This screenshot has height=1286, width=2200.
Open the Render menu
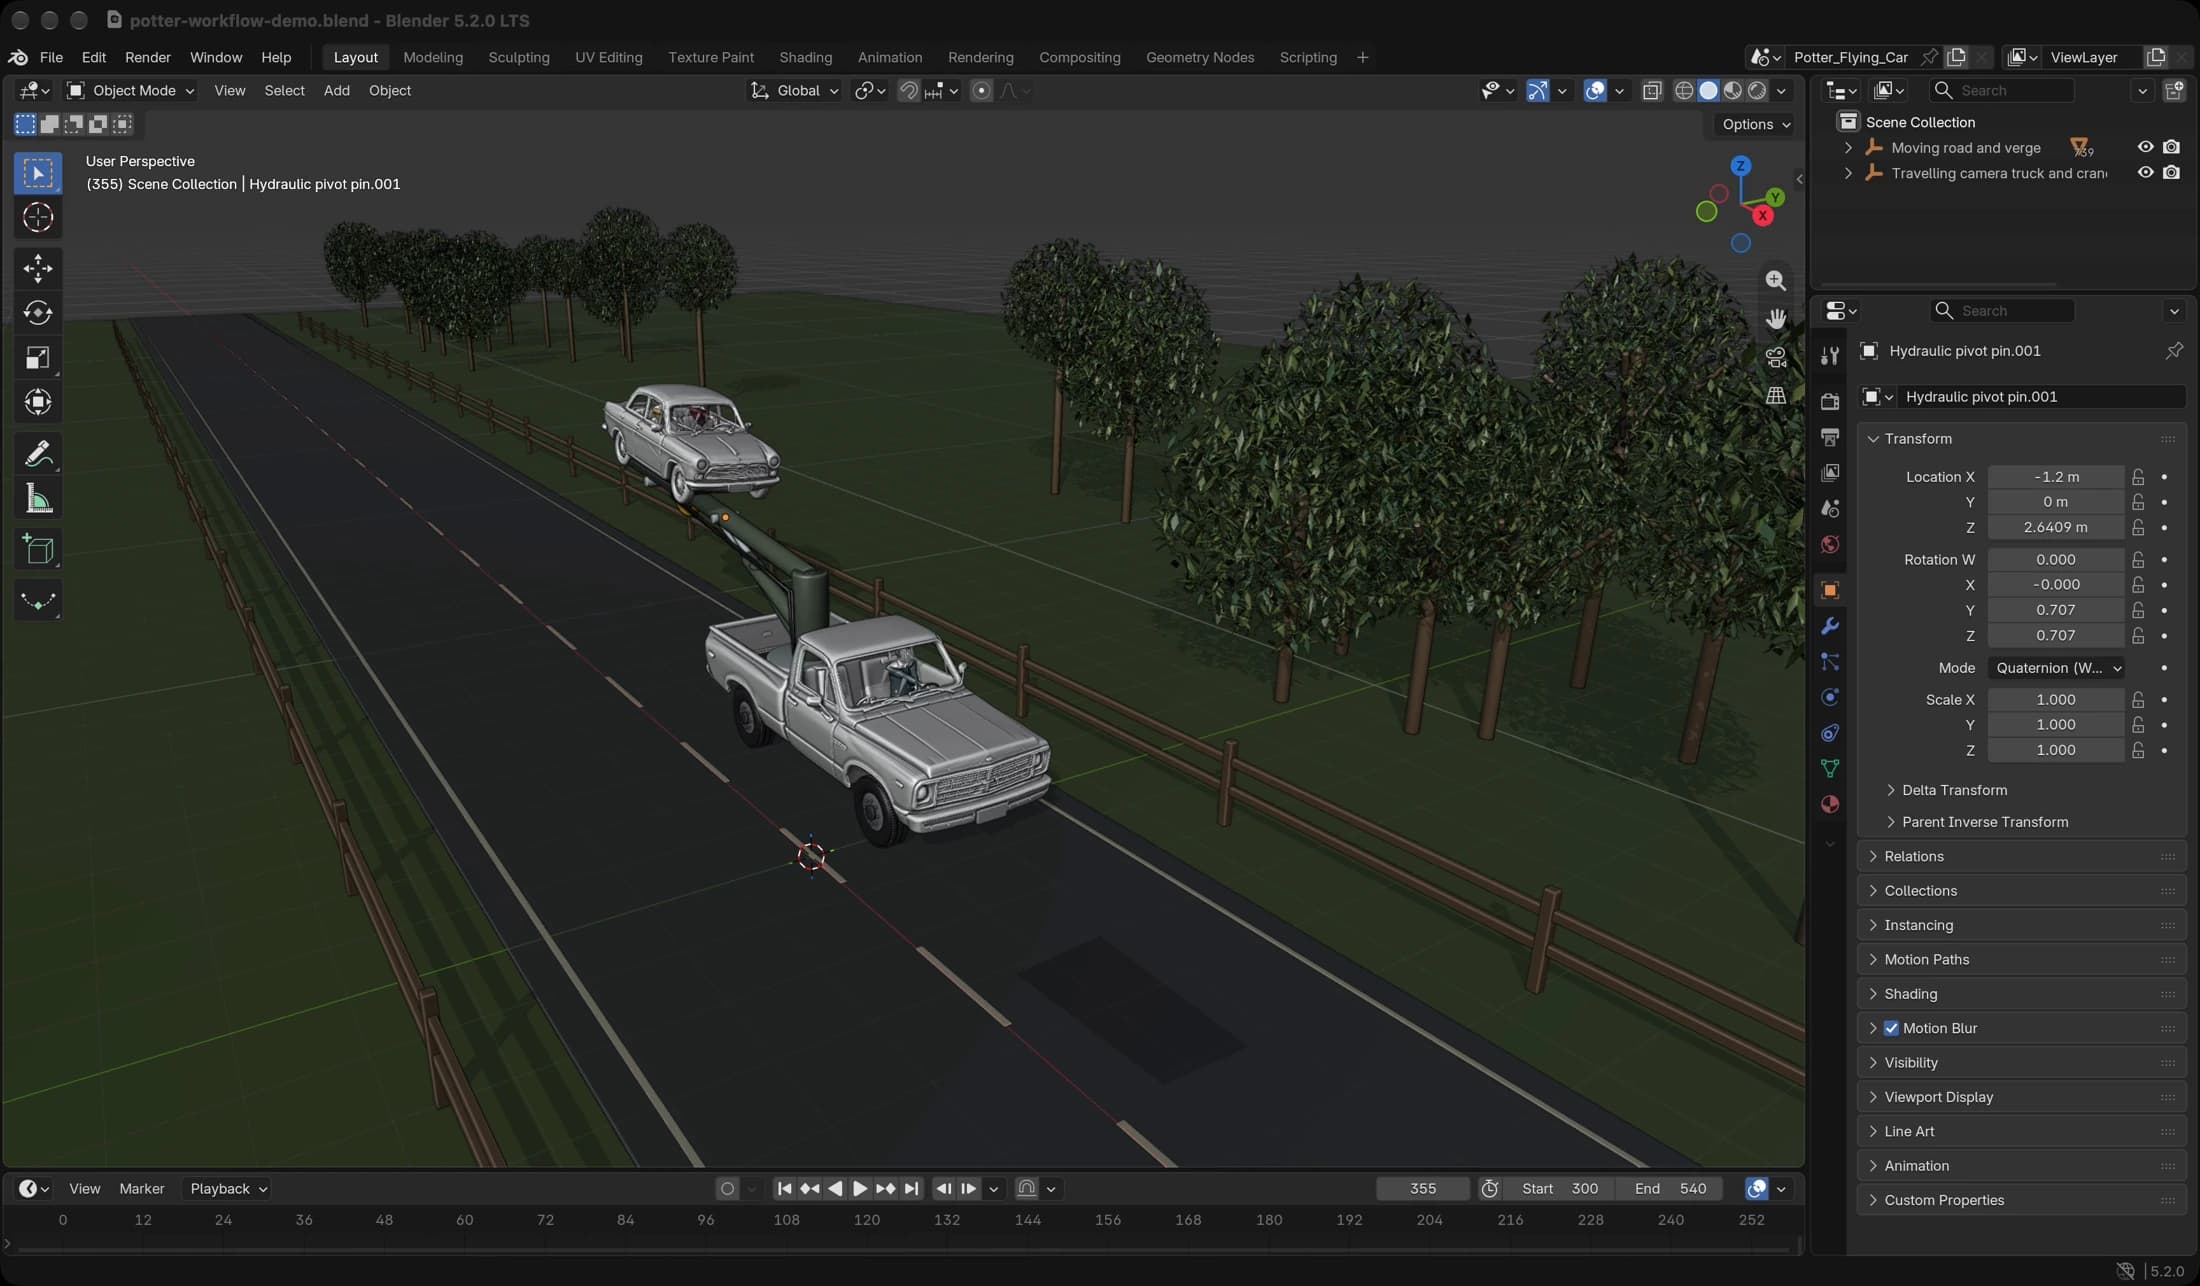click(x=147, y=57)
